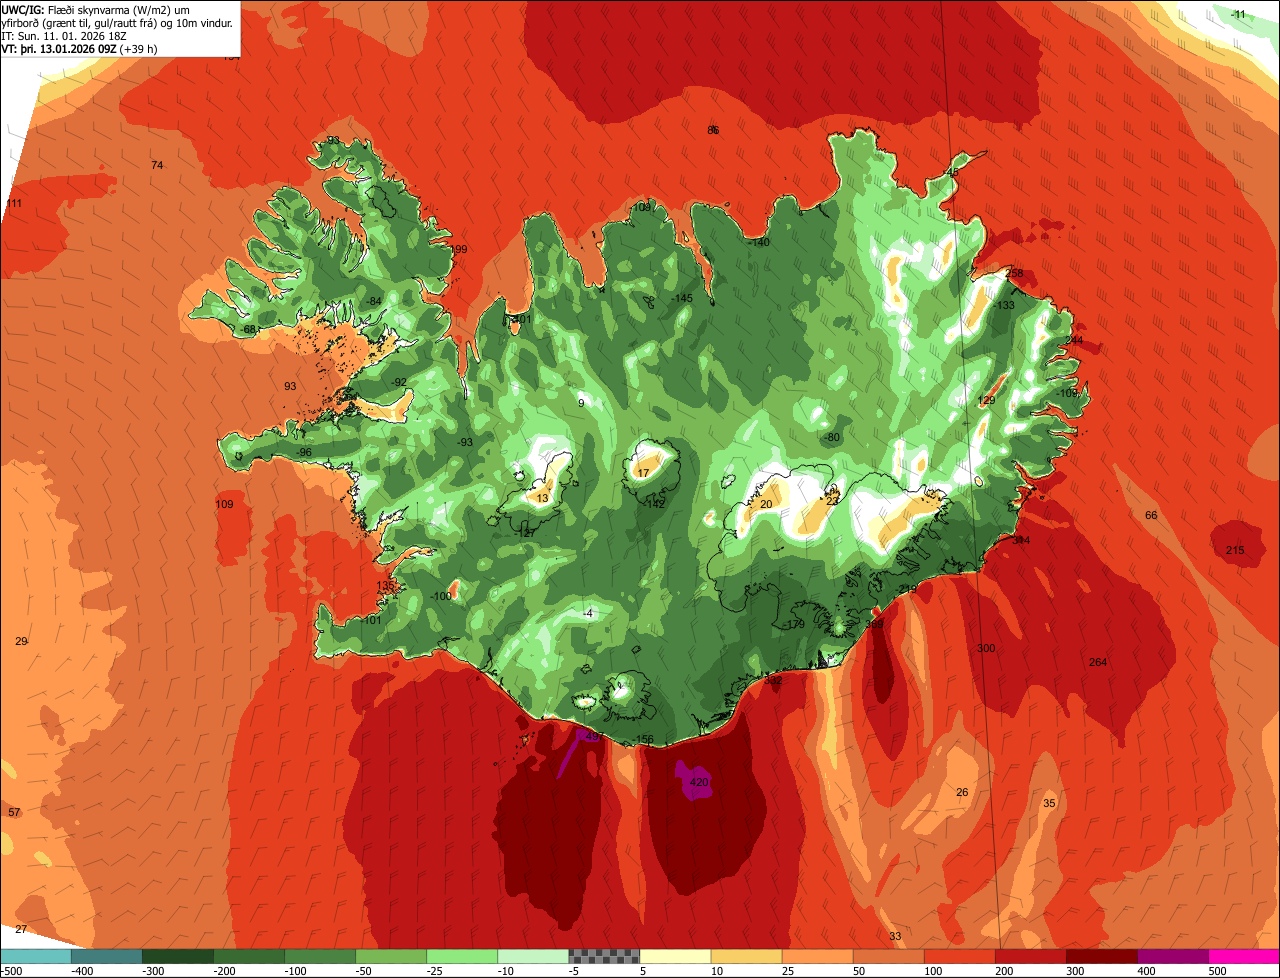The width and height of the screenshot is (1280, 978).
Task: Click the '66' value on the map
Action: pos(1151,515)
